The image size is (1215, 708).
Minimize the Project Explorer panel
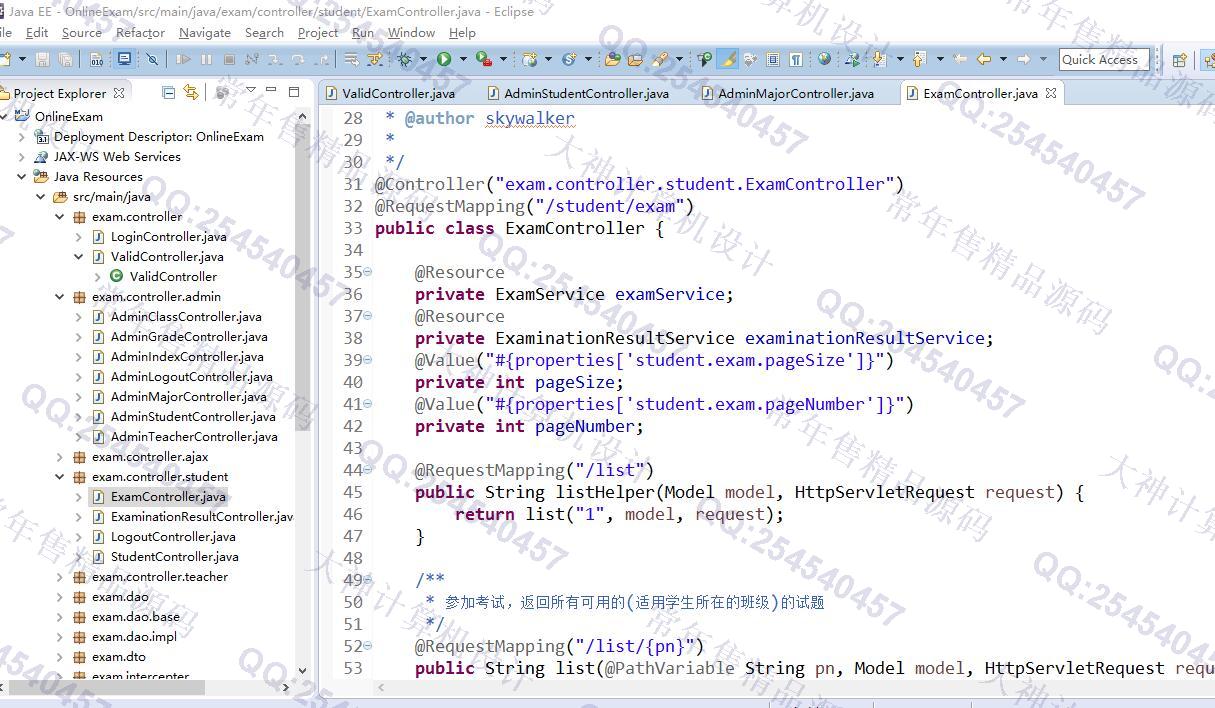point(271,90)
